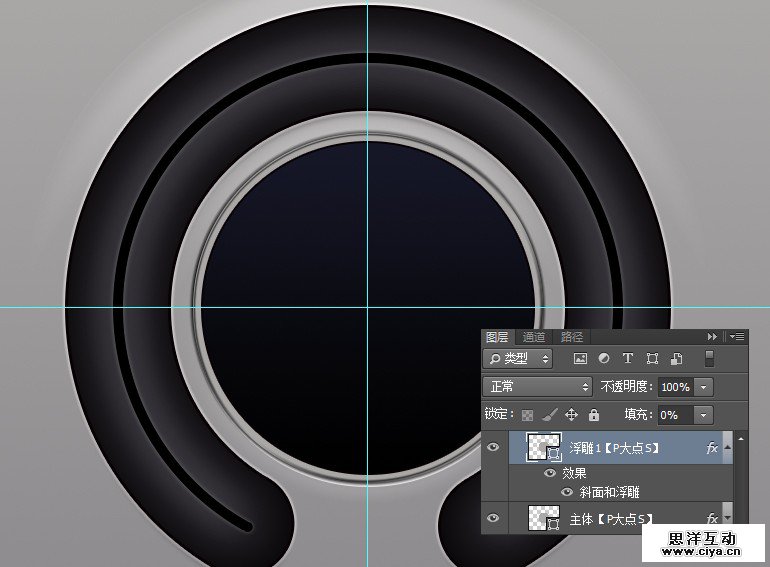Hide the 浮雕1 layer
The height and width of the screenshot is (567, 770).
pyautogui.click(x=493, y=448)
